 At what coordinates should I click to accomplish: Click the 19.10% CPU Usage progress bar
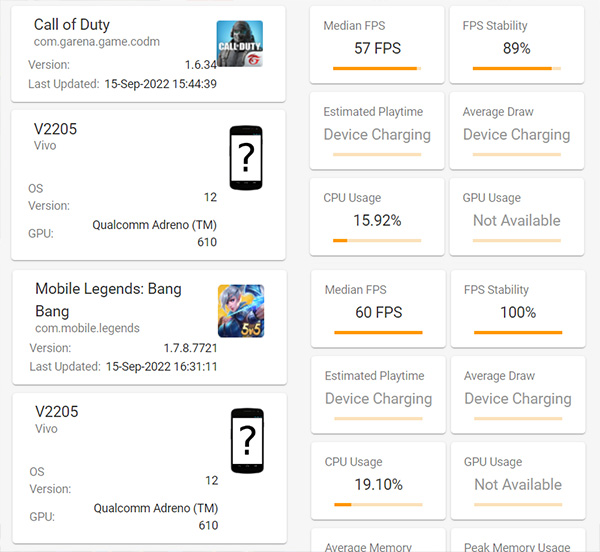pyautogui.click(x=378, y=505)
